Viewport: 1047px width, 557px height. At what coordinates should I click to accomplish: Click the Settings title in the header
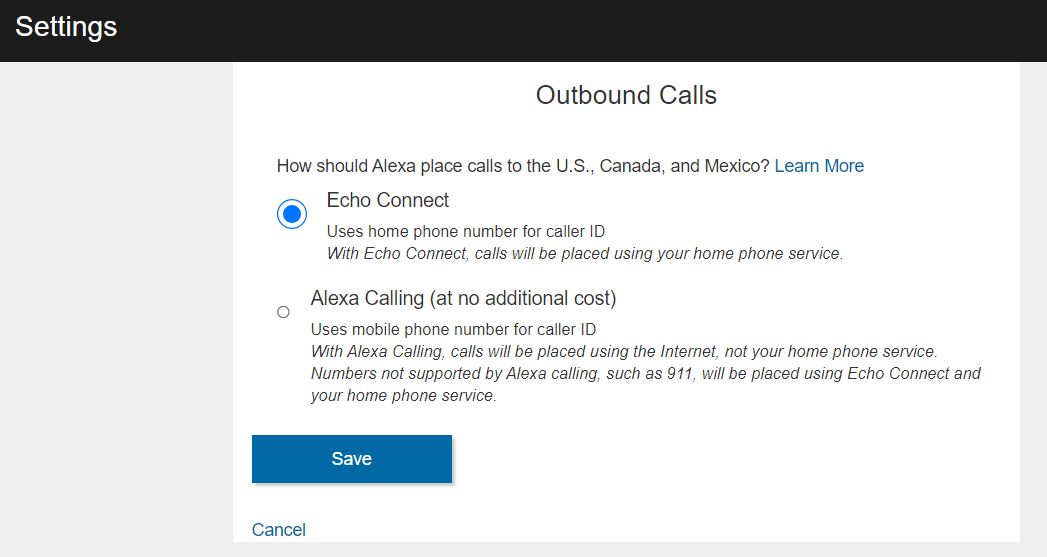[x=66, y=27]
